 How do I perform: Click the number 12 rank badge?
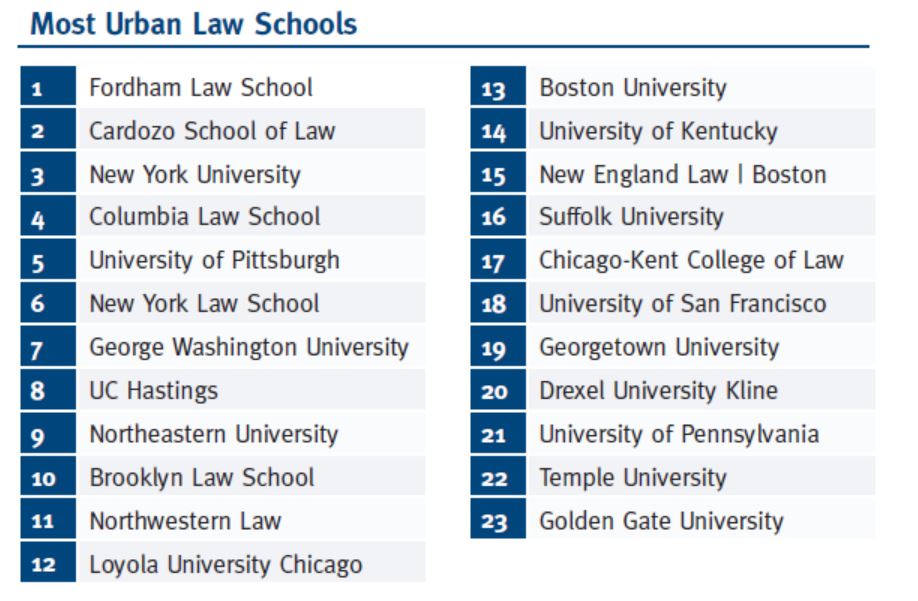click(48, 562)
